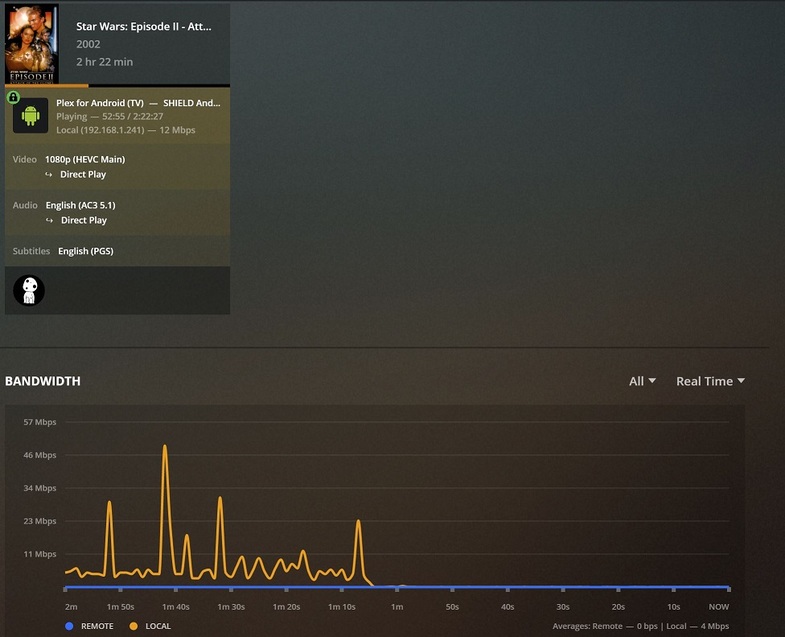Click the 10s time axis label
The height and width of the screenshot is (637, 785).
(674, 607)
